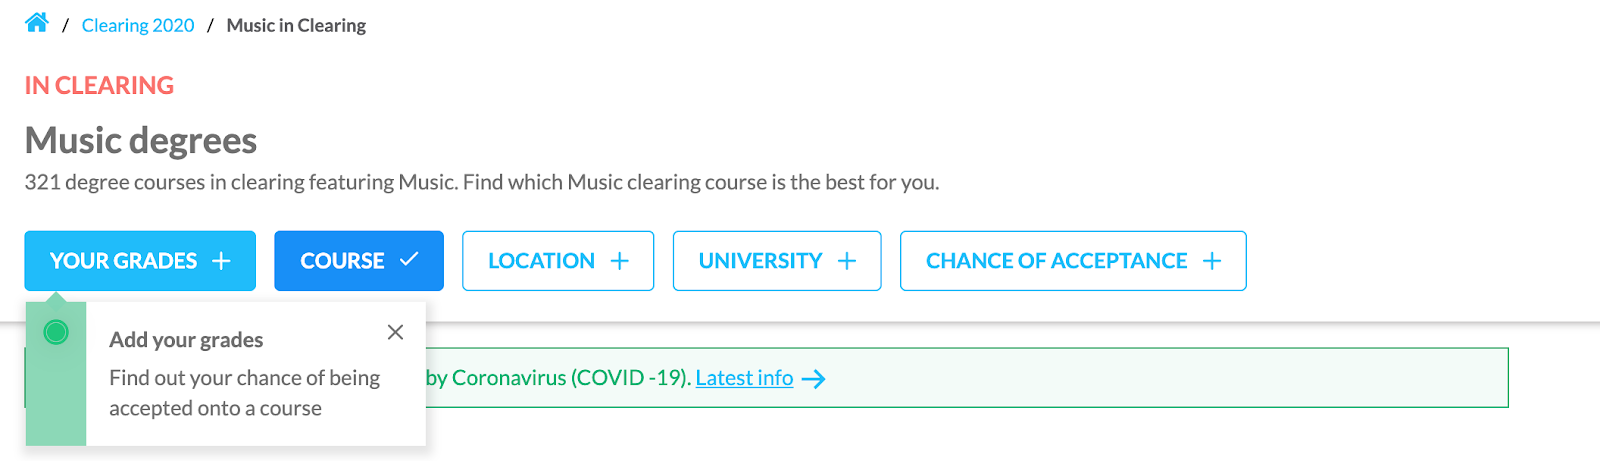Click the Add your grades heading
The height and width of the screenshot is (461, 1600).
(x=186, y=340)
